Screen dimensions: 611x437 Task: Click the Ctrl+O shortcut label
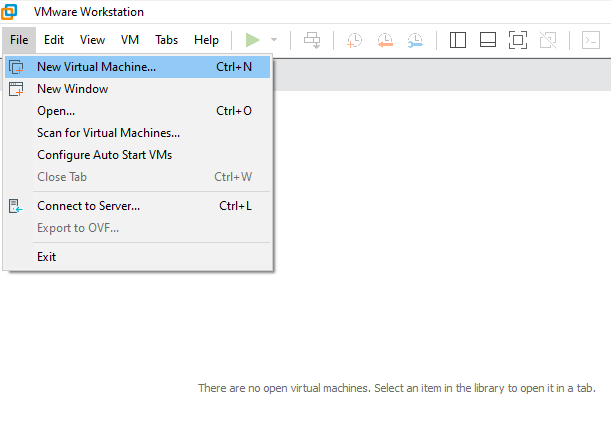pos(234,111)
